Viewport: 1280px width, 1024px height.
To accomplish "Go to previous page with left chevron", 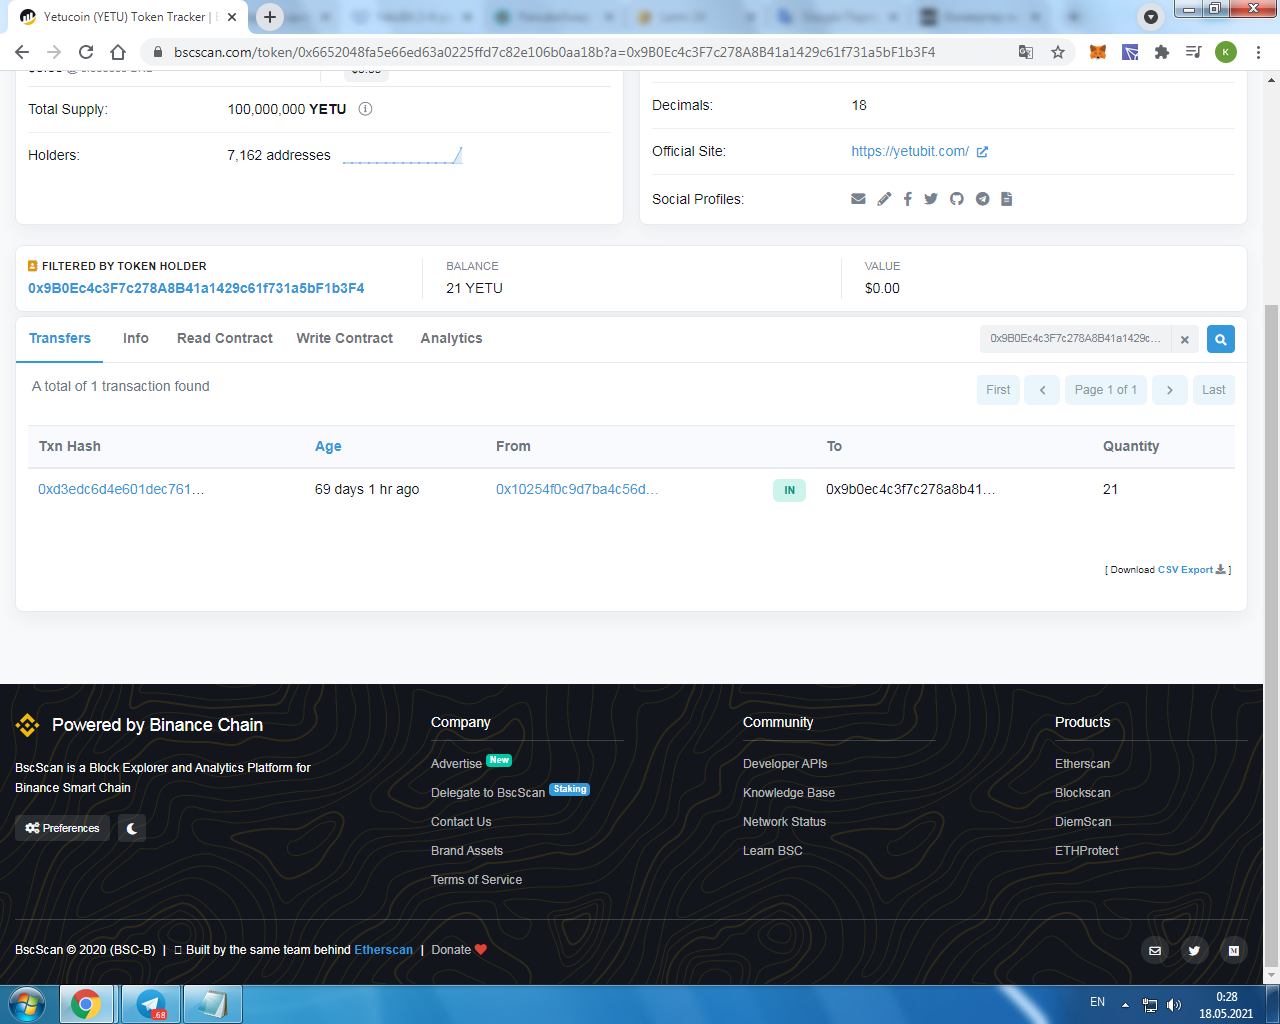I will (x=1042, y=390).
